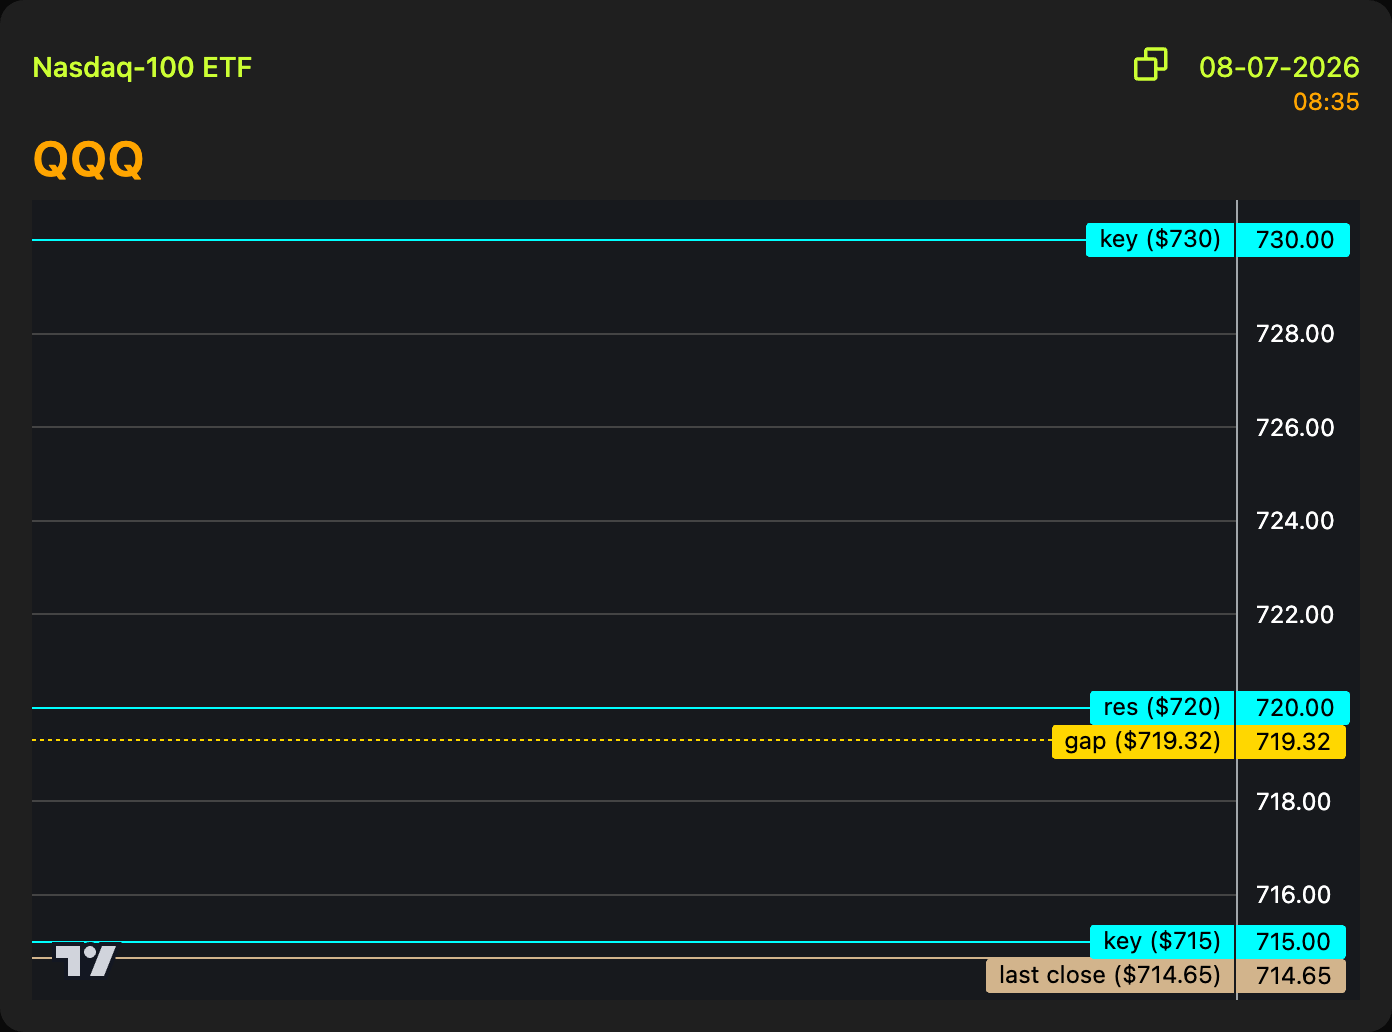
Task: Click the 08:35 timestamp
Action: (1326, 102)
